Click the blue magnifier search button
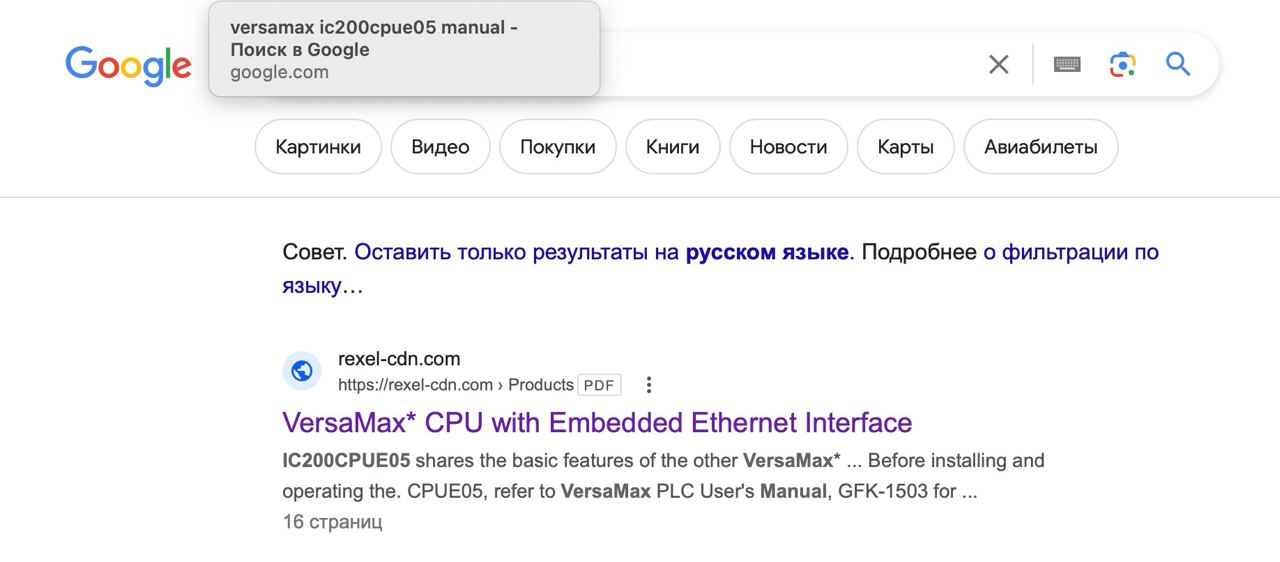Screen dimensions: 1280x562 pos(1178,65)
